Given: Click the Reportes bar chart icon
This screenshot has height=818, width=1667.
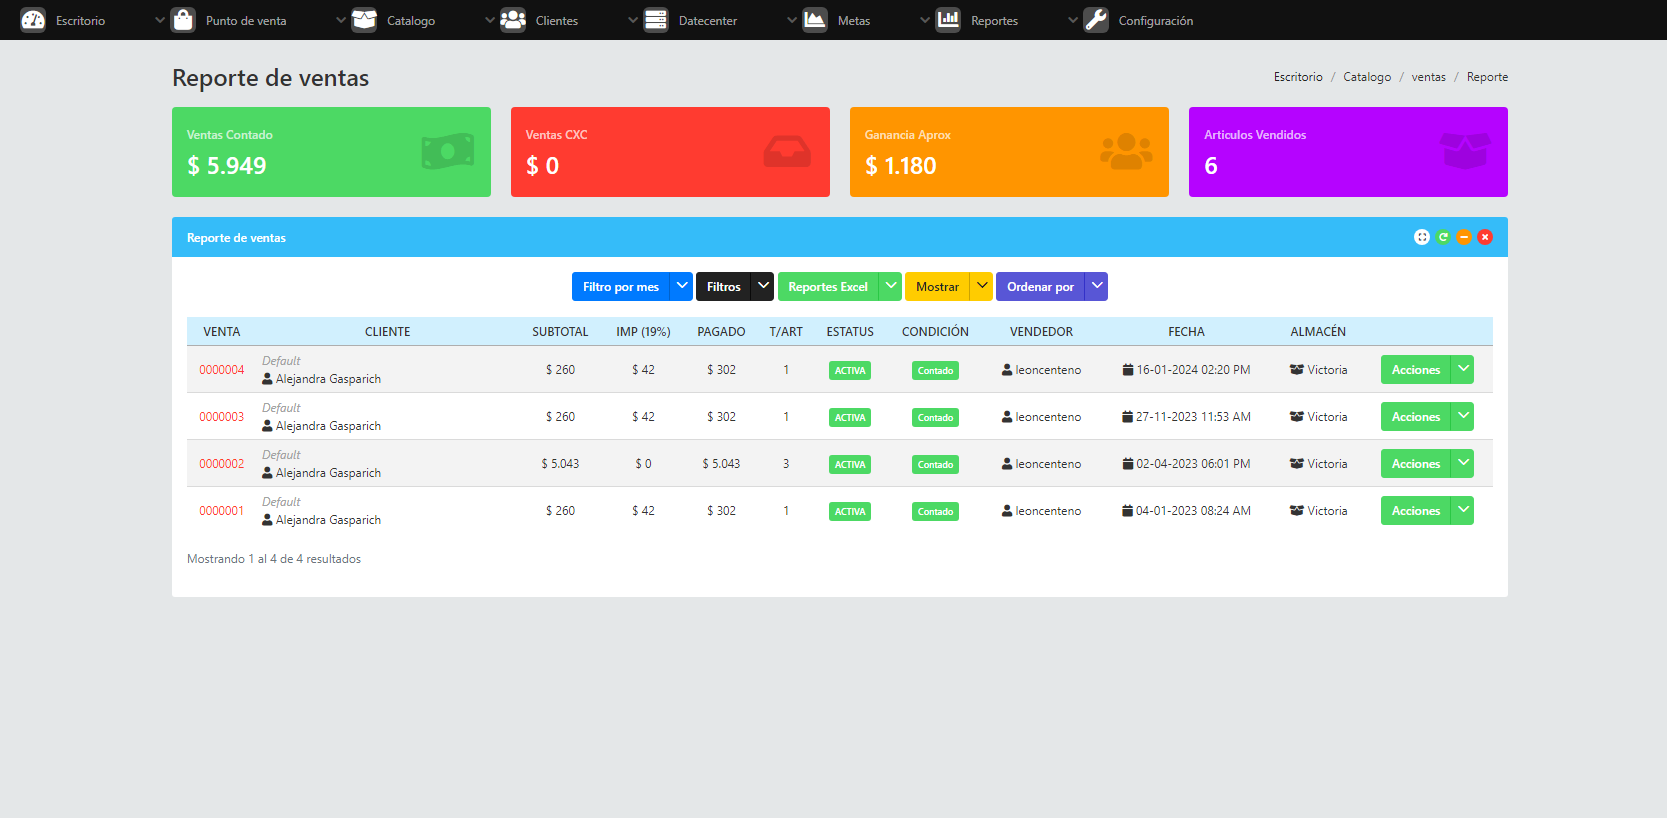Looking at the screenshot, I should tap(948, 20).
